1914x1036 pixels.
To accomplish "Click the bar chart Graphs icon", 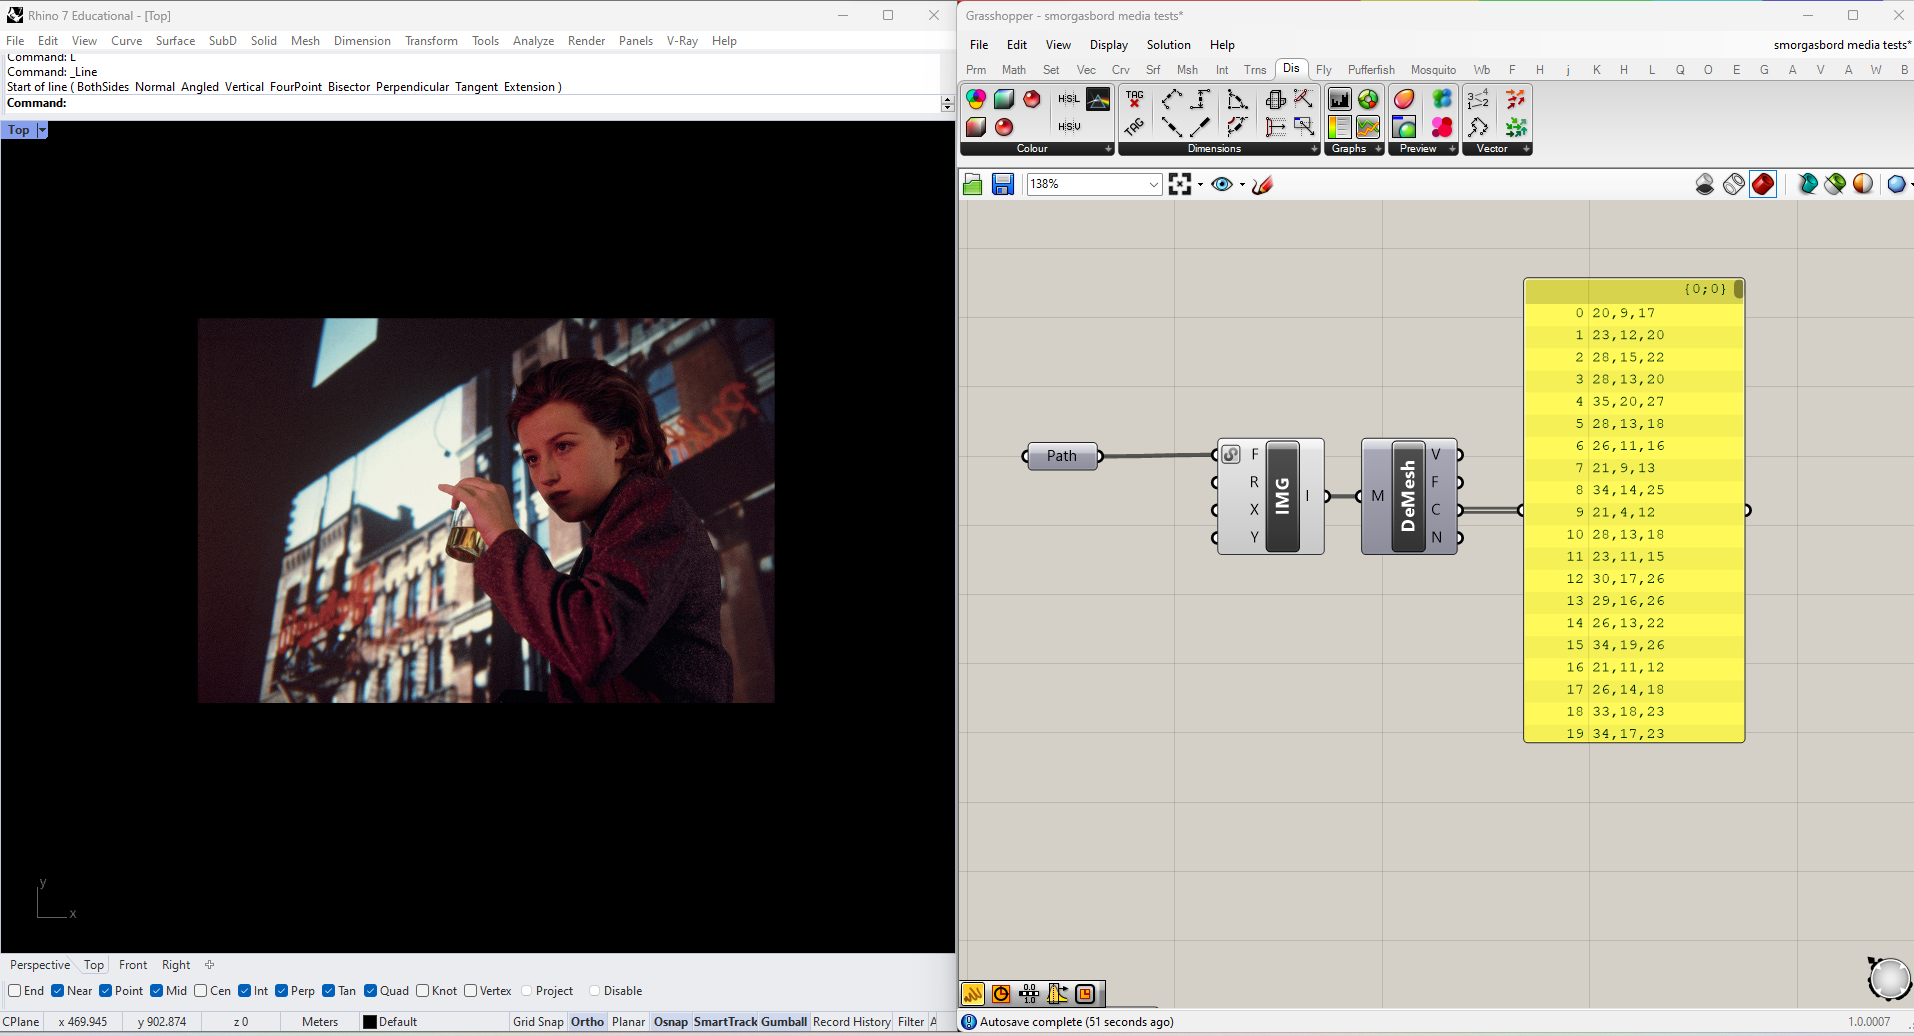I will 1339,99.
